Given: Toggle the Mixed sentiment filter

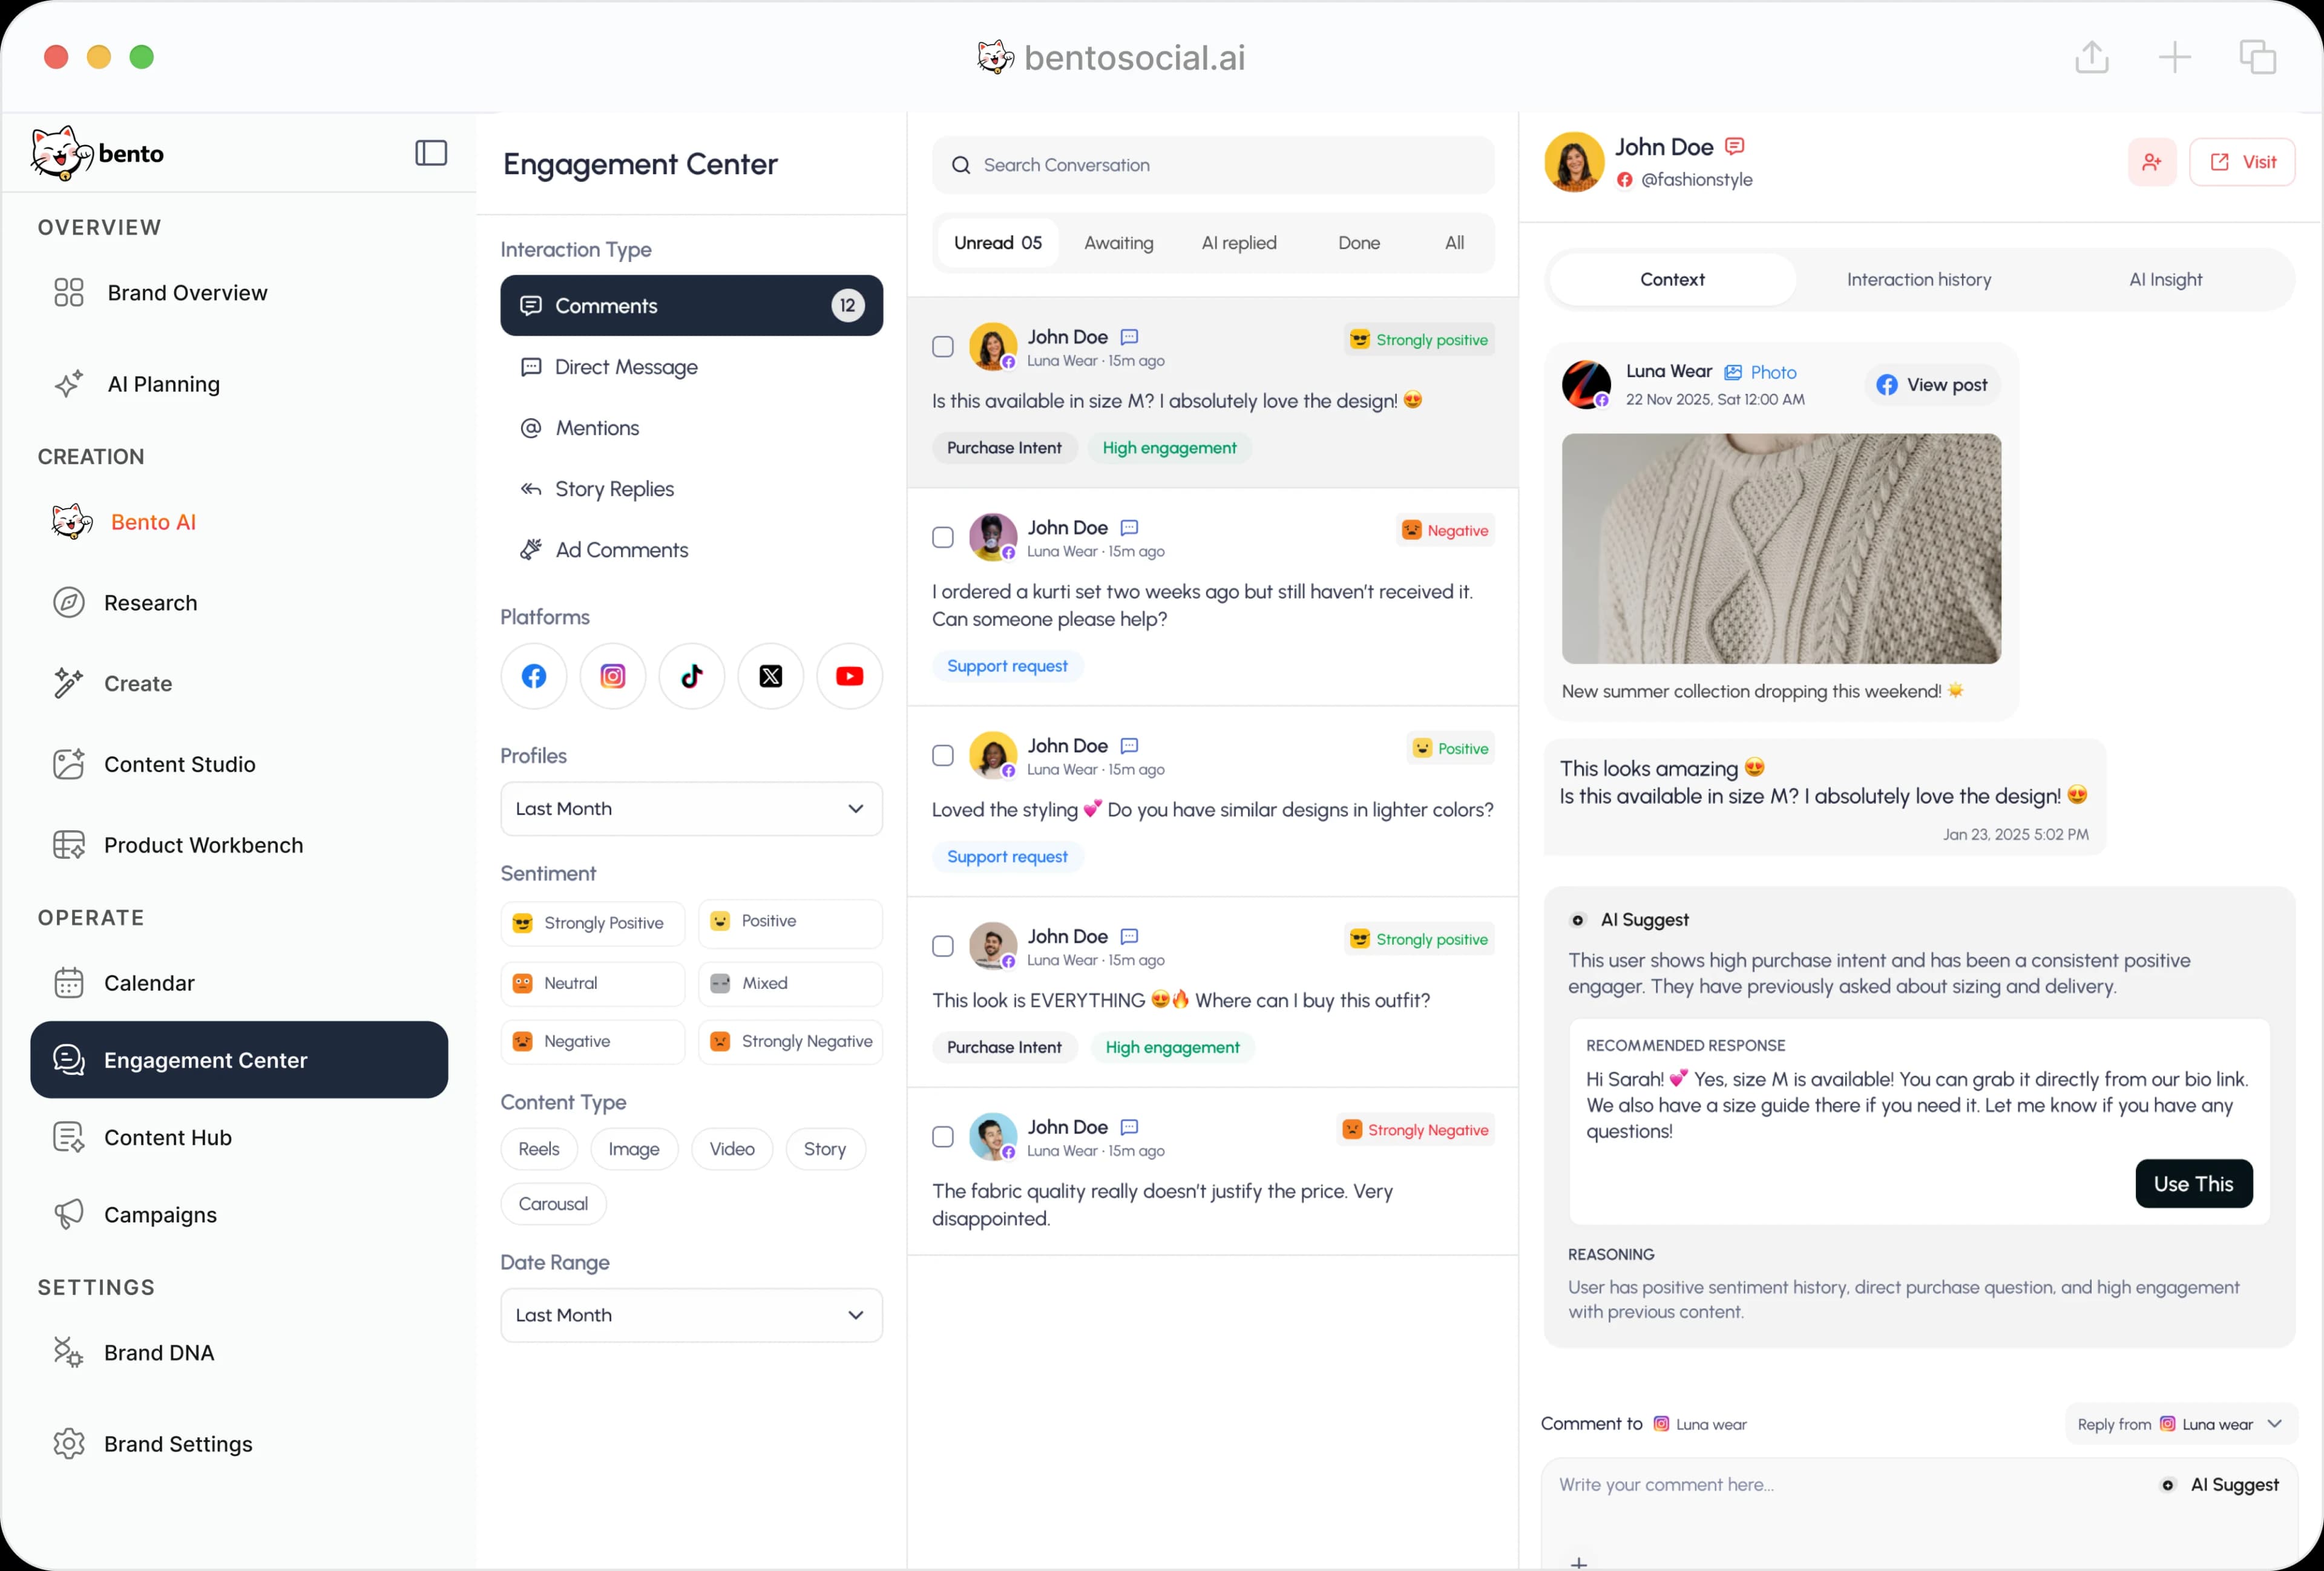Looking at the screenshot, I should pos(790,984).
